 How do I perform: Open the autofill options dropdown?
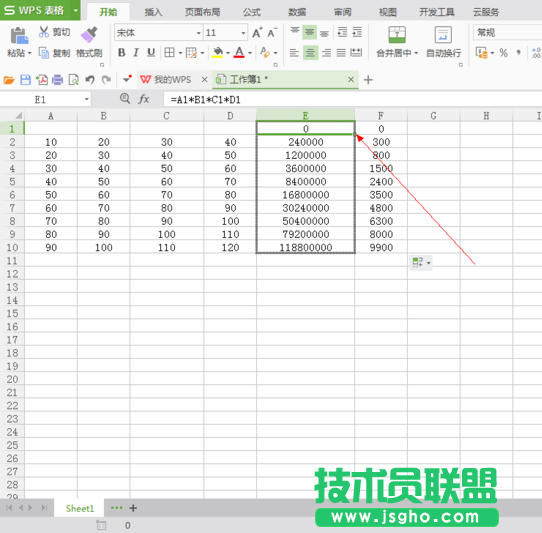click(x=428, y=263)
